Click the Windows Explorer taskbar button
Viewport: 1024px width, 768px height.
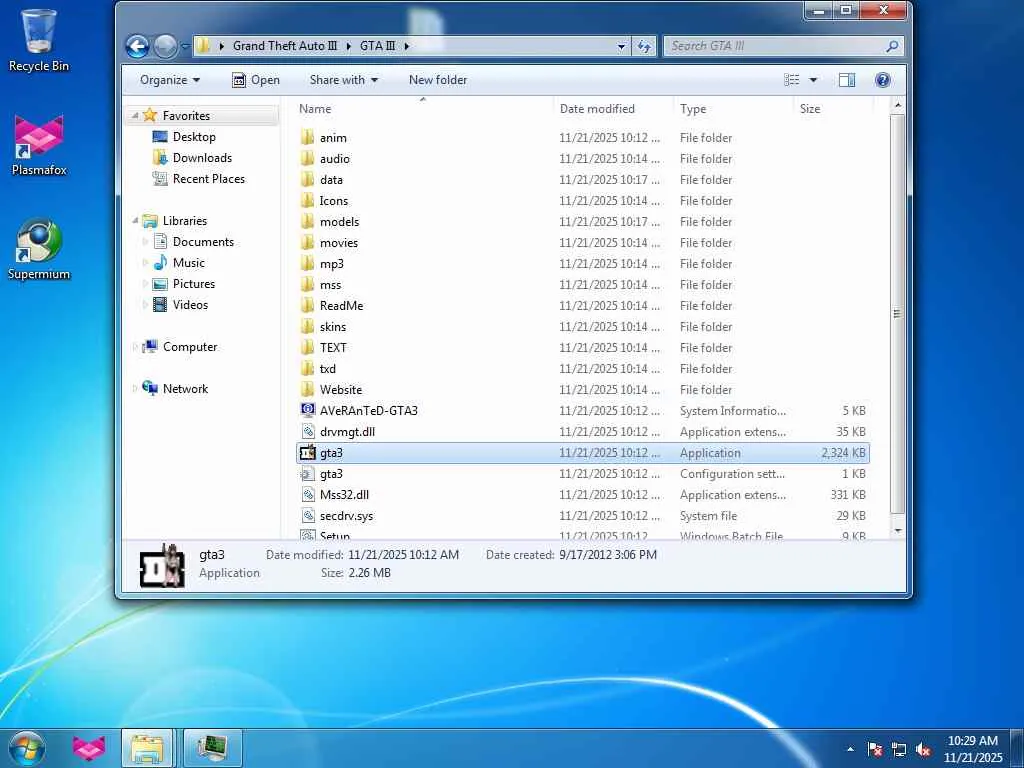pyautogui.click(x=147, y=748)
